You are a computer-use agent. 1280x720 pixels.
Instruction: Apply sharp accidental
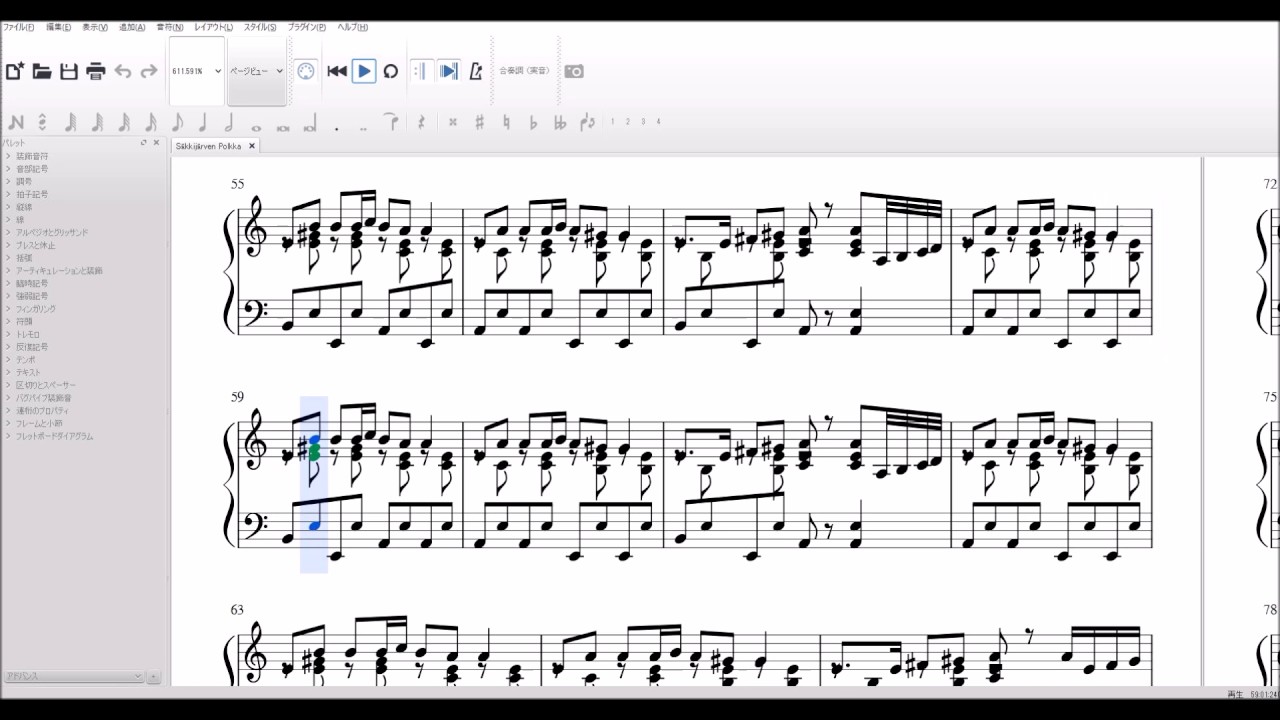pos(480,122)
